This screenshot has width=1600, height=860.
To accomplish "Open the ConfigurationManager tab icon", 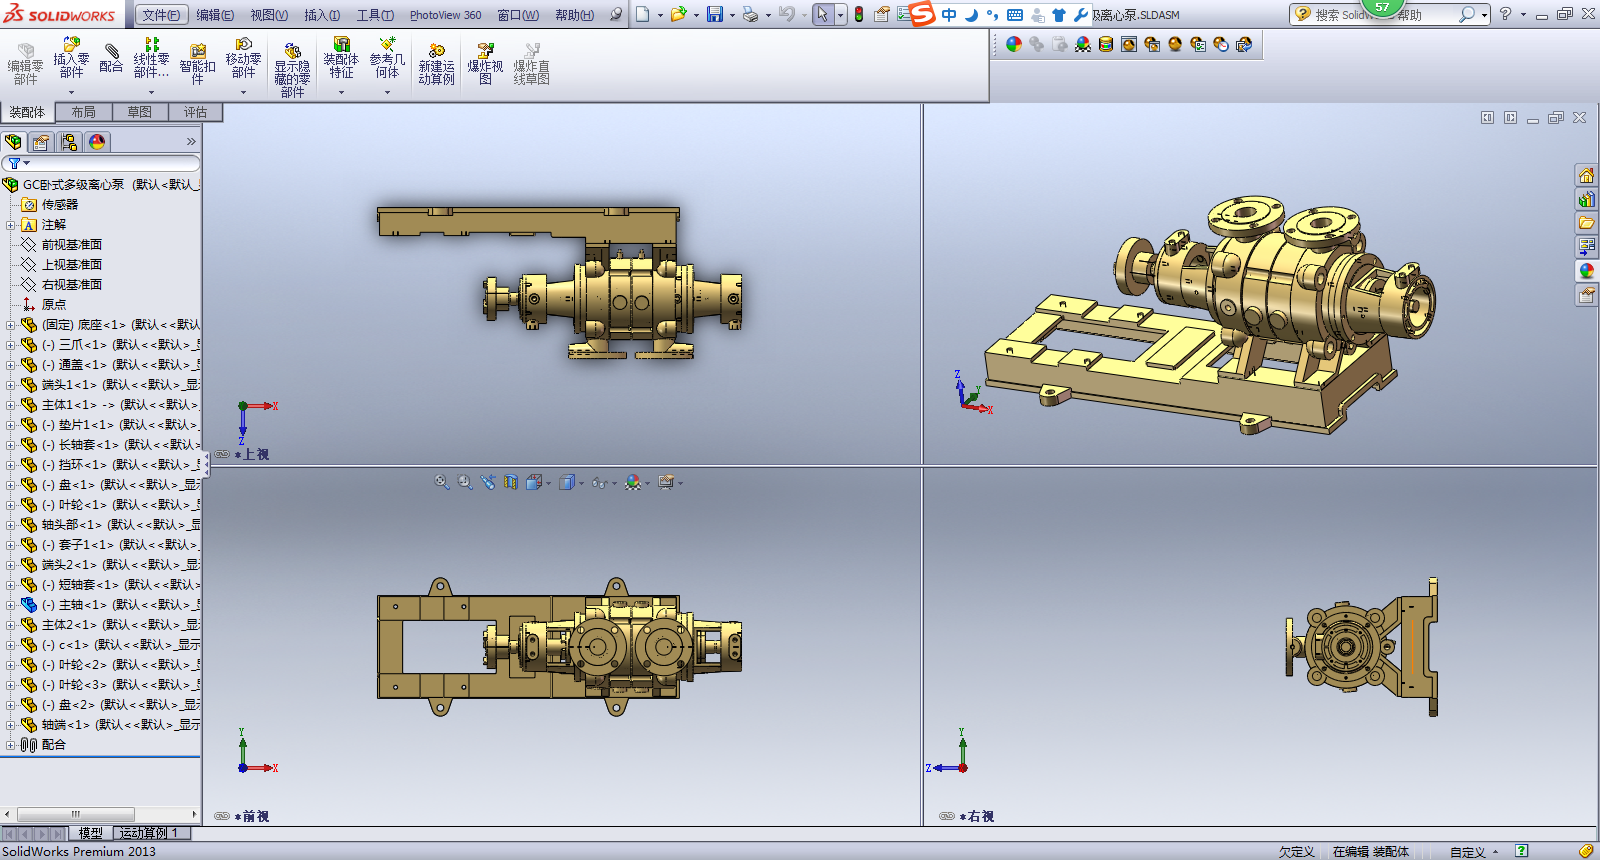I will click(x=69, y=142).
